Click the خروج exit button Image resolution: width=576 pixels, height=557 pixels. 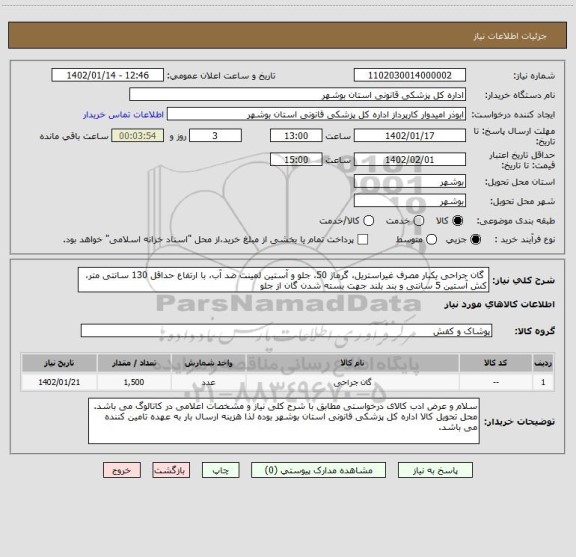[x=122, y=470]
